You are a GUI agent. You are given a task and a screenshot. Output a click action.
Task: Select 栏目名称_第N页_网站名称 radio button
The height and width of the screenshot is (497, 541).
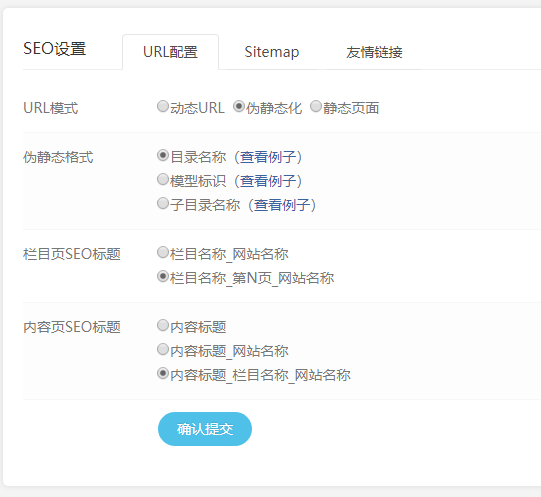click(163, 276)
